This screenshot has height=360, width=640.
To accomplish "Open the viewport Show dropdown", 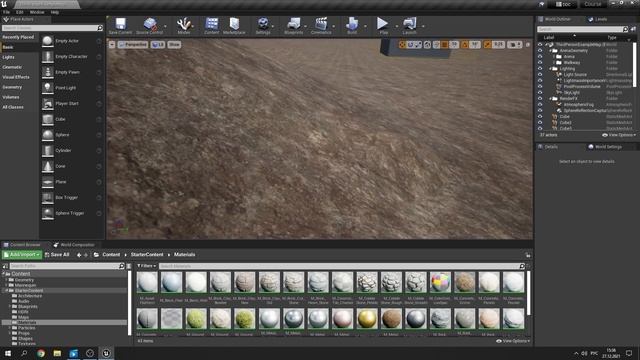I will (x=174, y=44).
